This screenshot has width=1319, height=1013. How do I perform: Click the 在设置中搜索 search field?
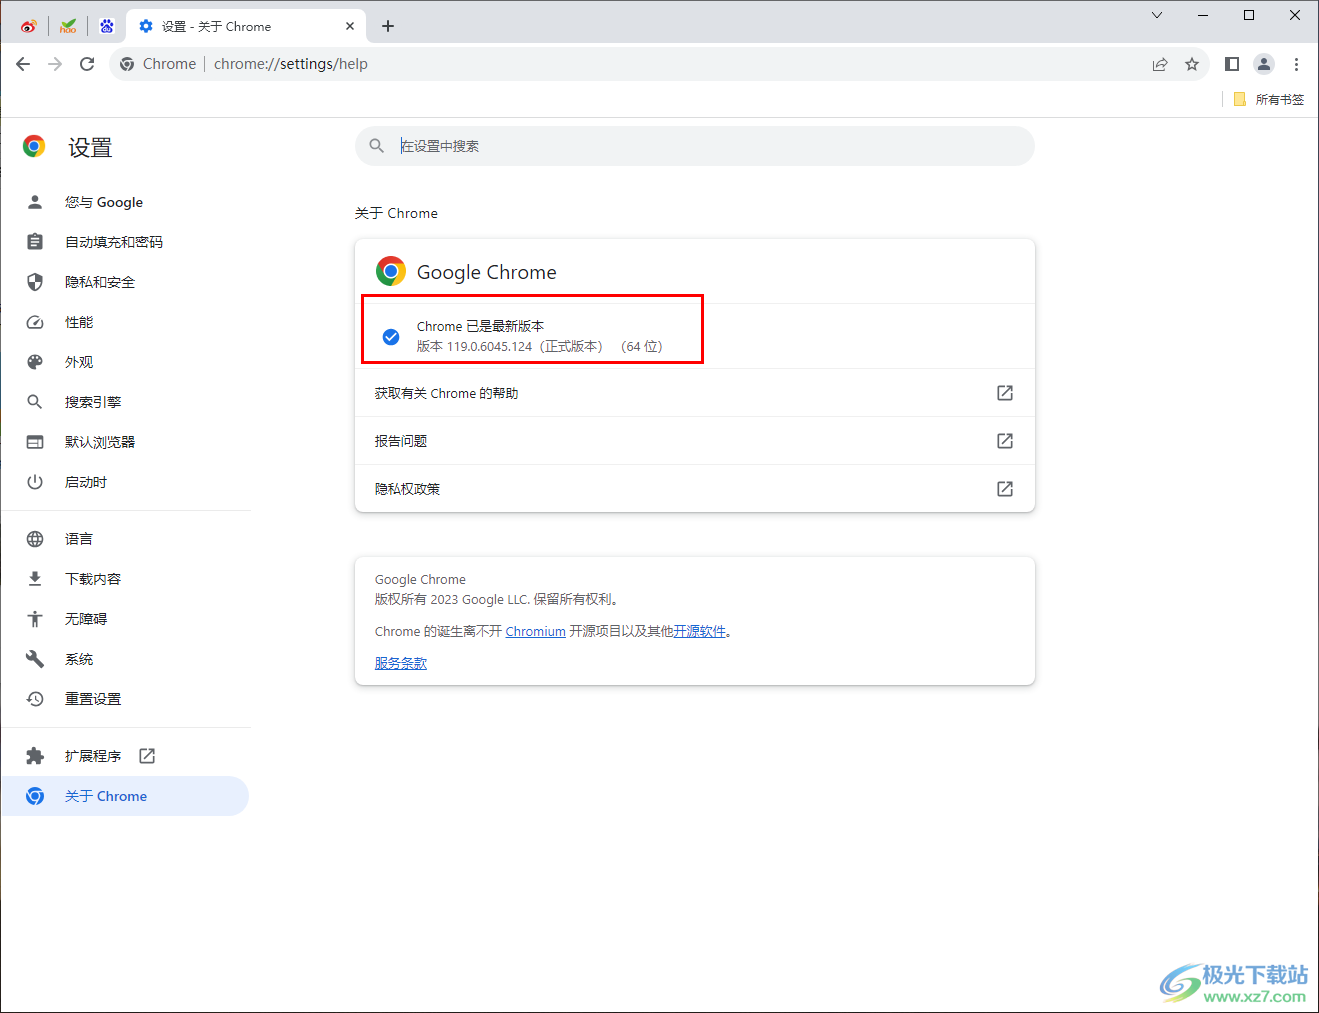point(695,146)
